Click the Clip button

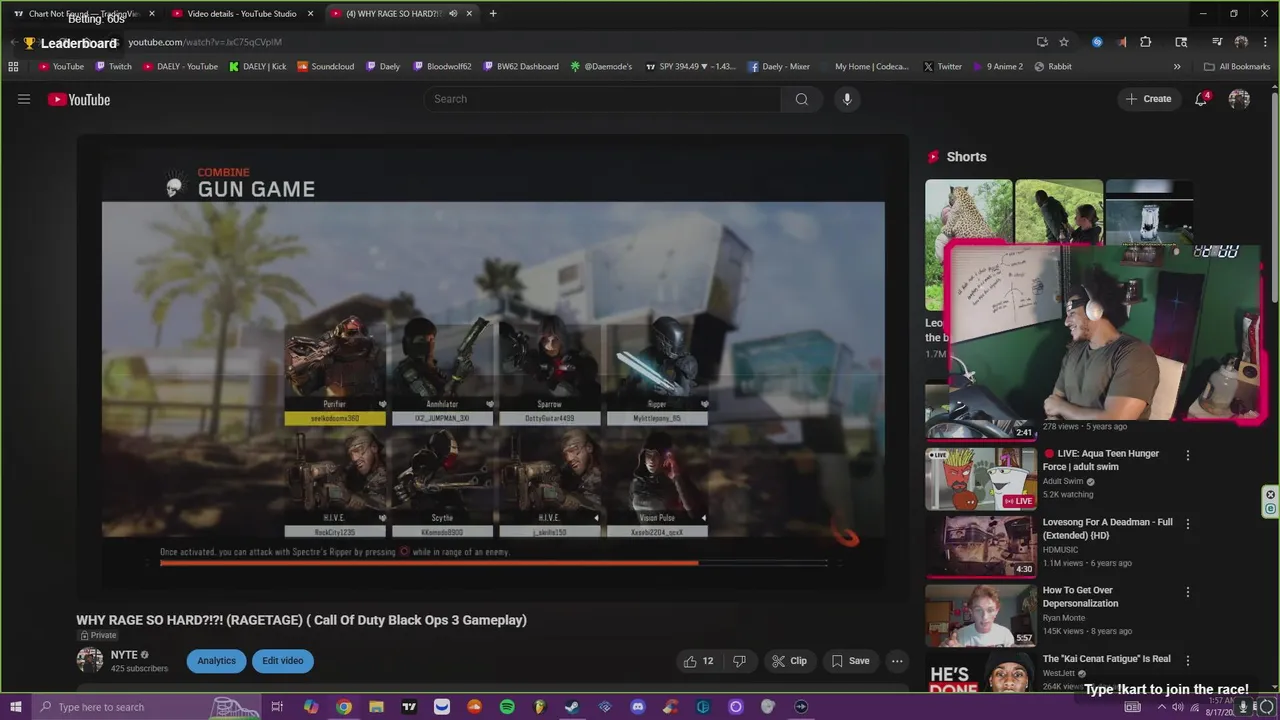[789, 661]
